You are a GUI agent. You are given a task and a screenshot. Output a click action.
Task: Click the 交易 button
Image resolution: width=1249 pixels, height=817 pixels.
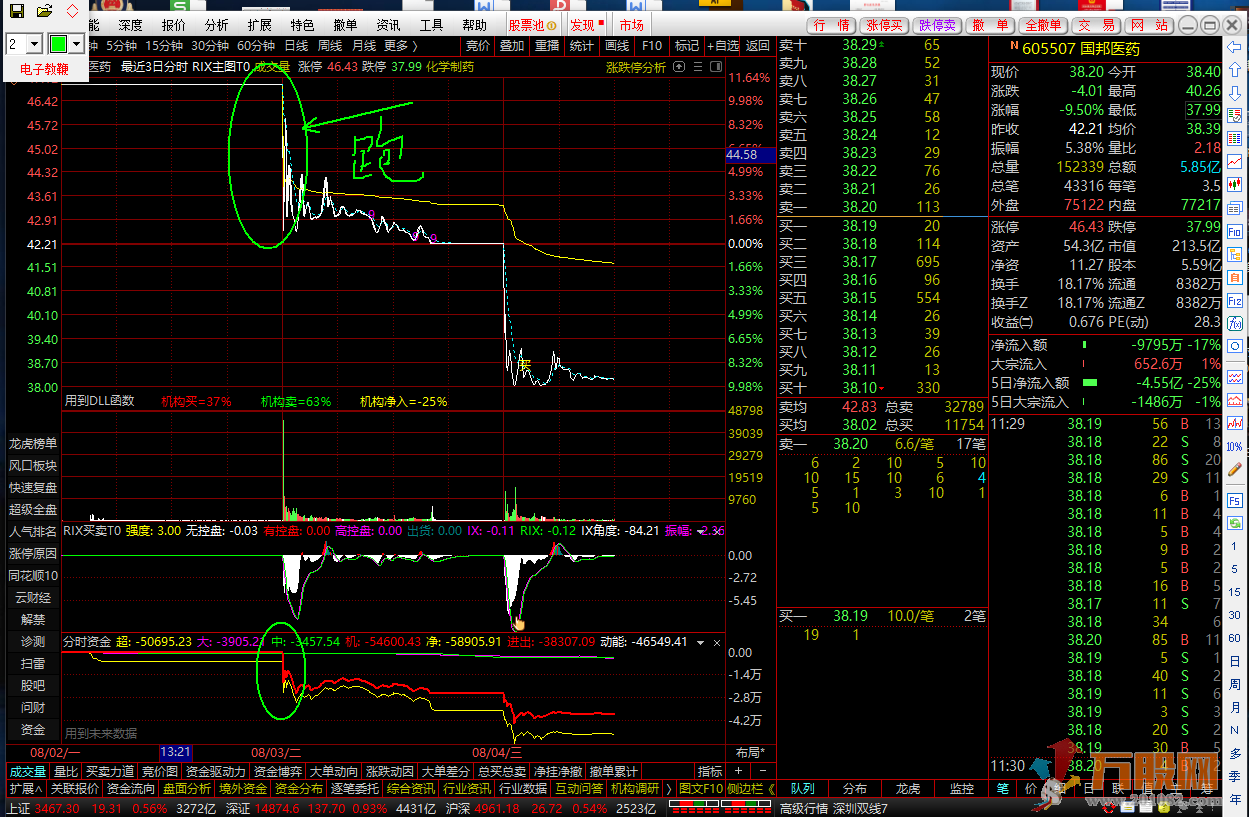(x=1096, y=25)
